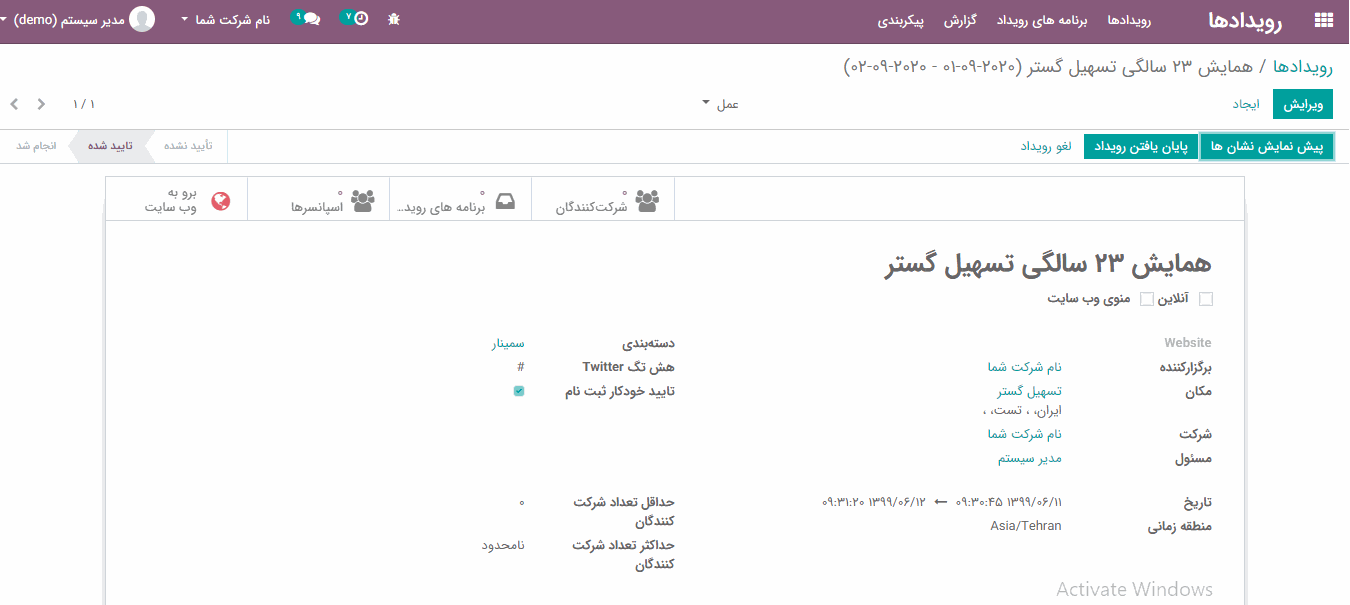Open the مدیر سیستم user menu
Image resolution: width=1350 pixels, height=605 pixels.
(80, 20)
